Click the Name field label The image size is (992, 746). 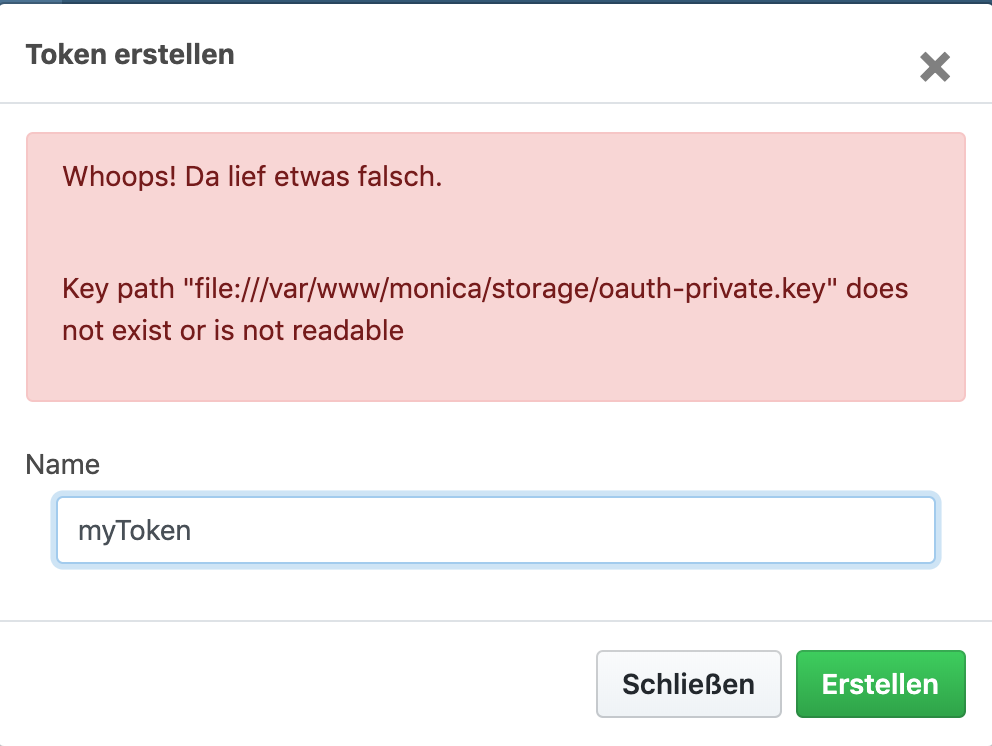pos(64,464)
